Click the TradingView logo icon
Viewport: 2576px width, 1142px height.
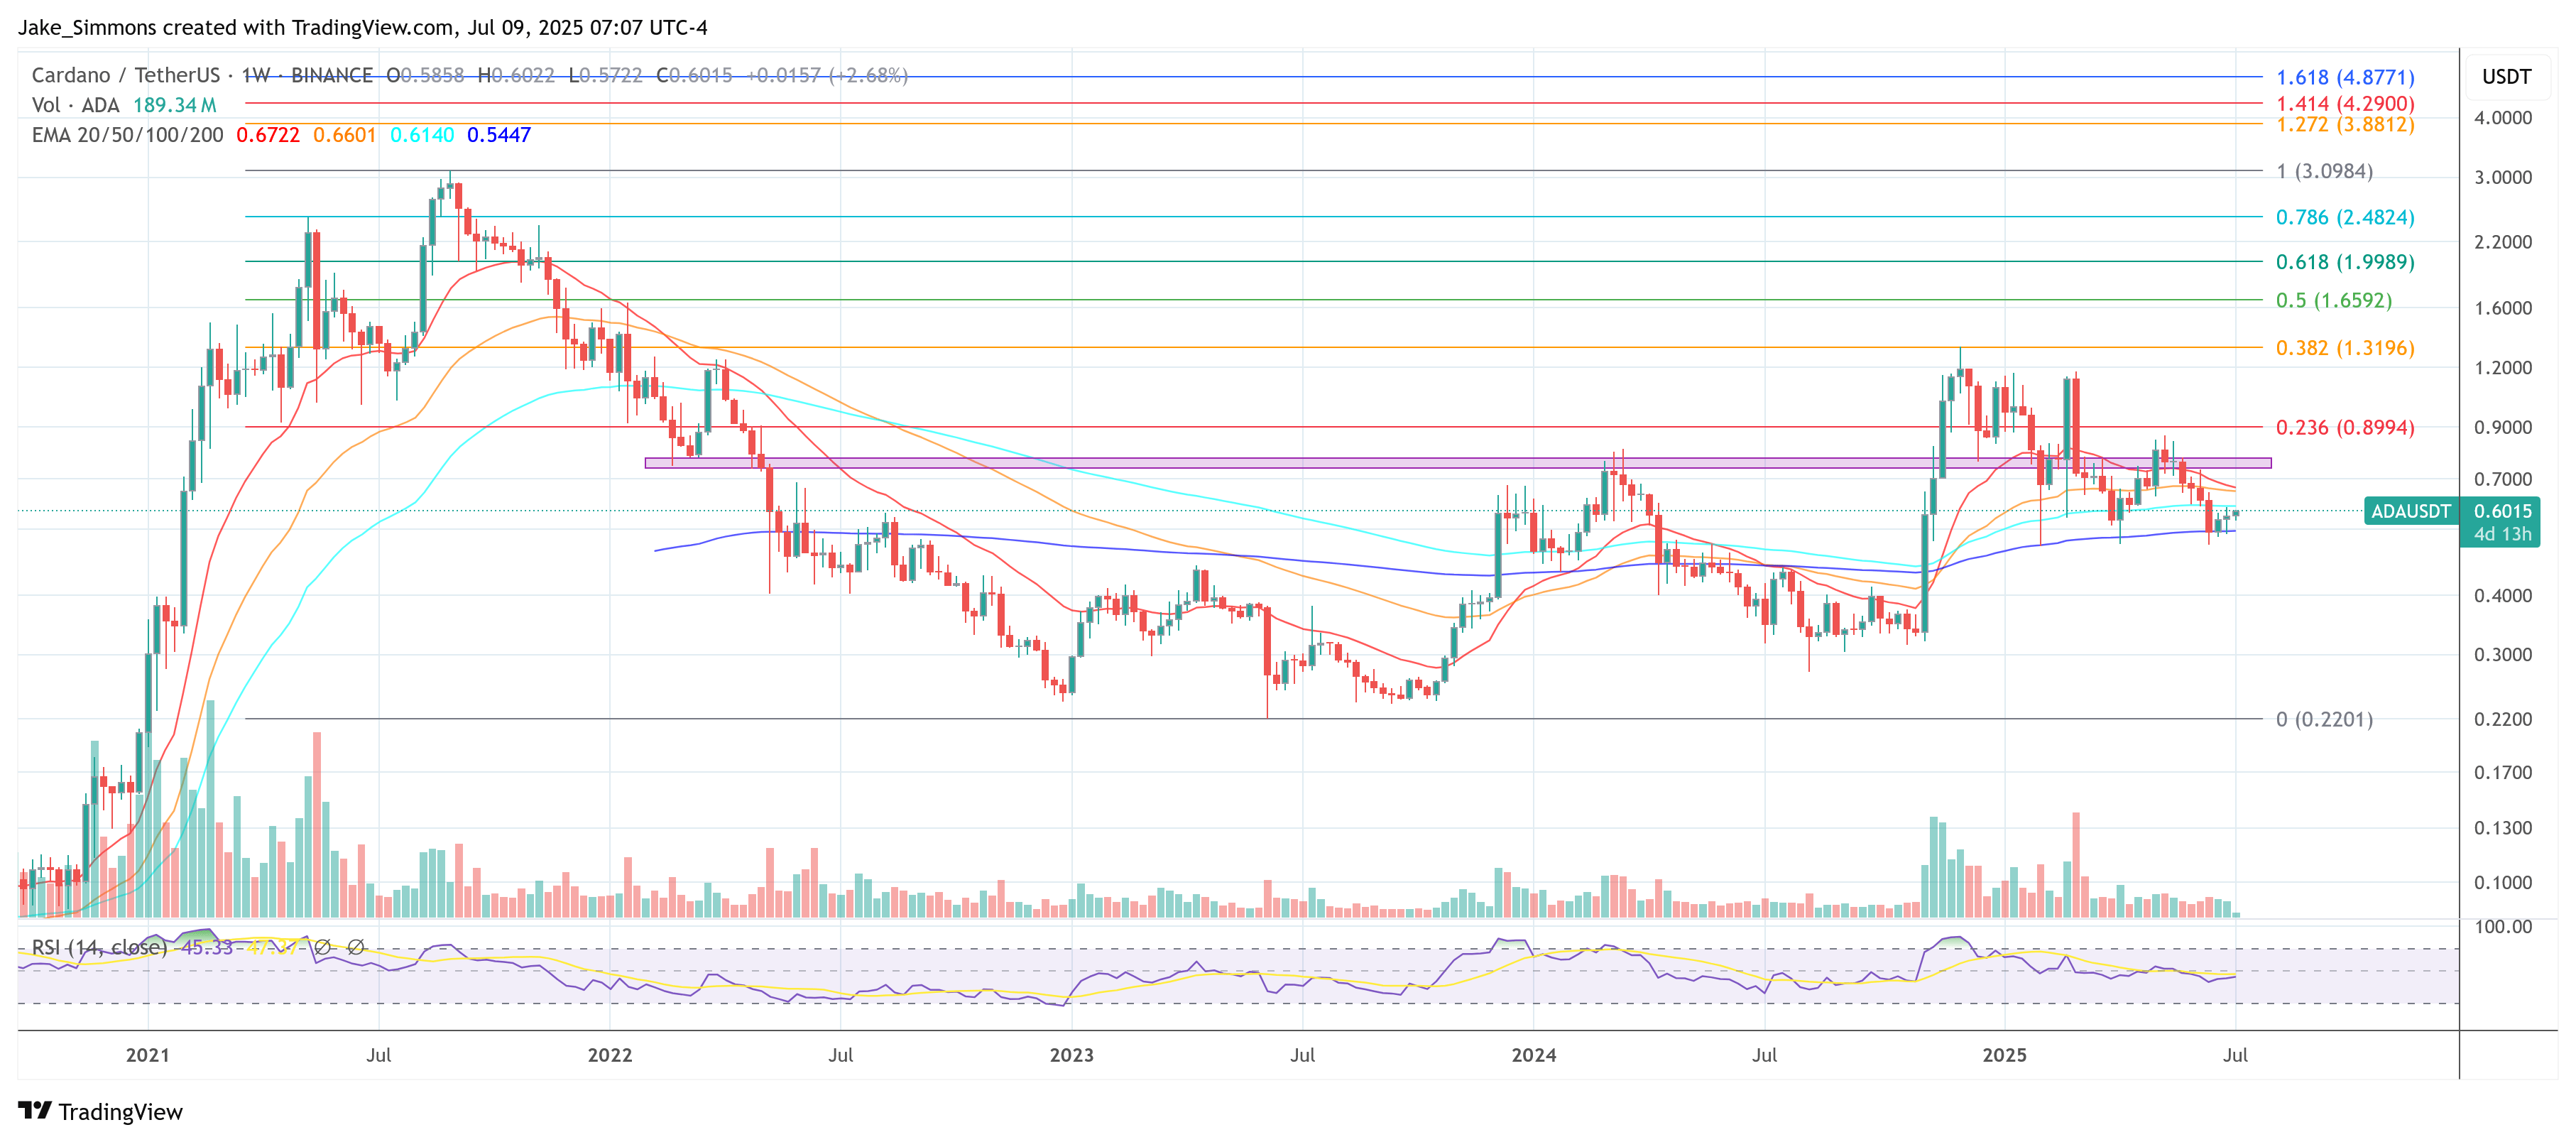(34, 1110)
